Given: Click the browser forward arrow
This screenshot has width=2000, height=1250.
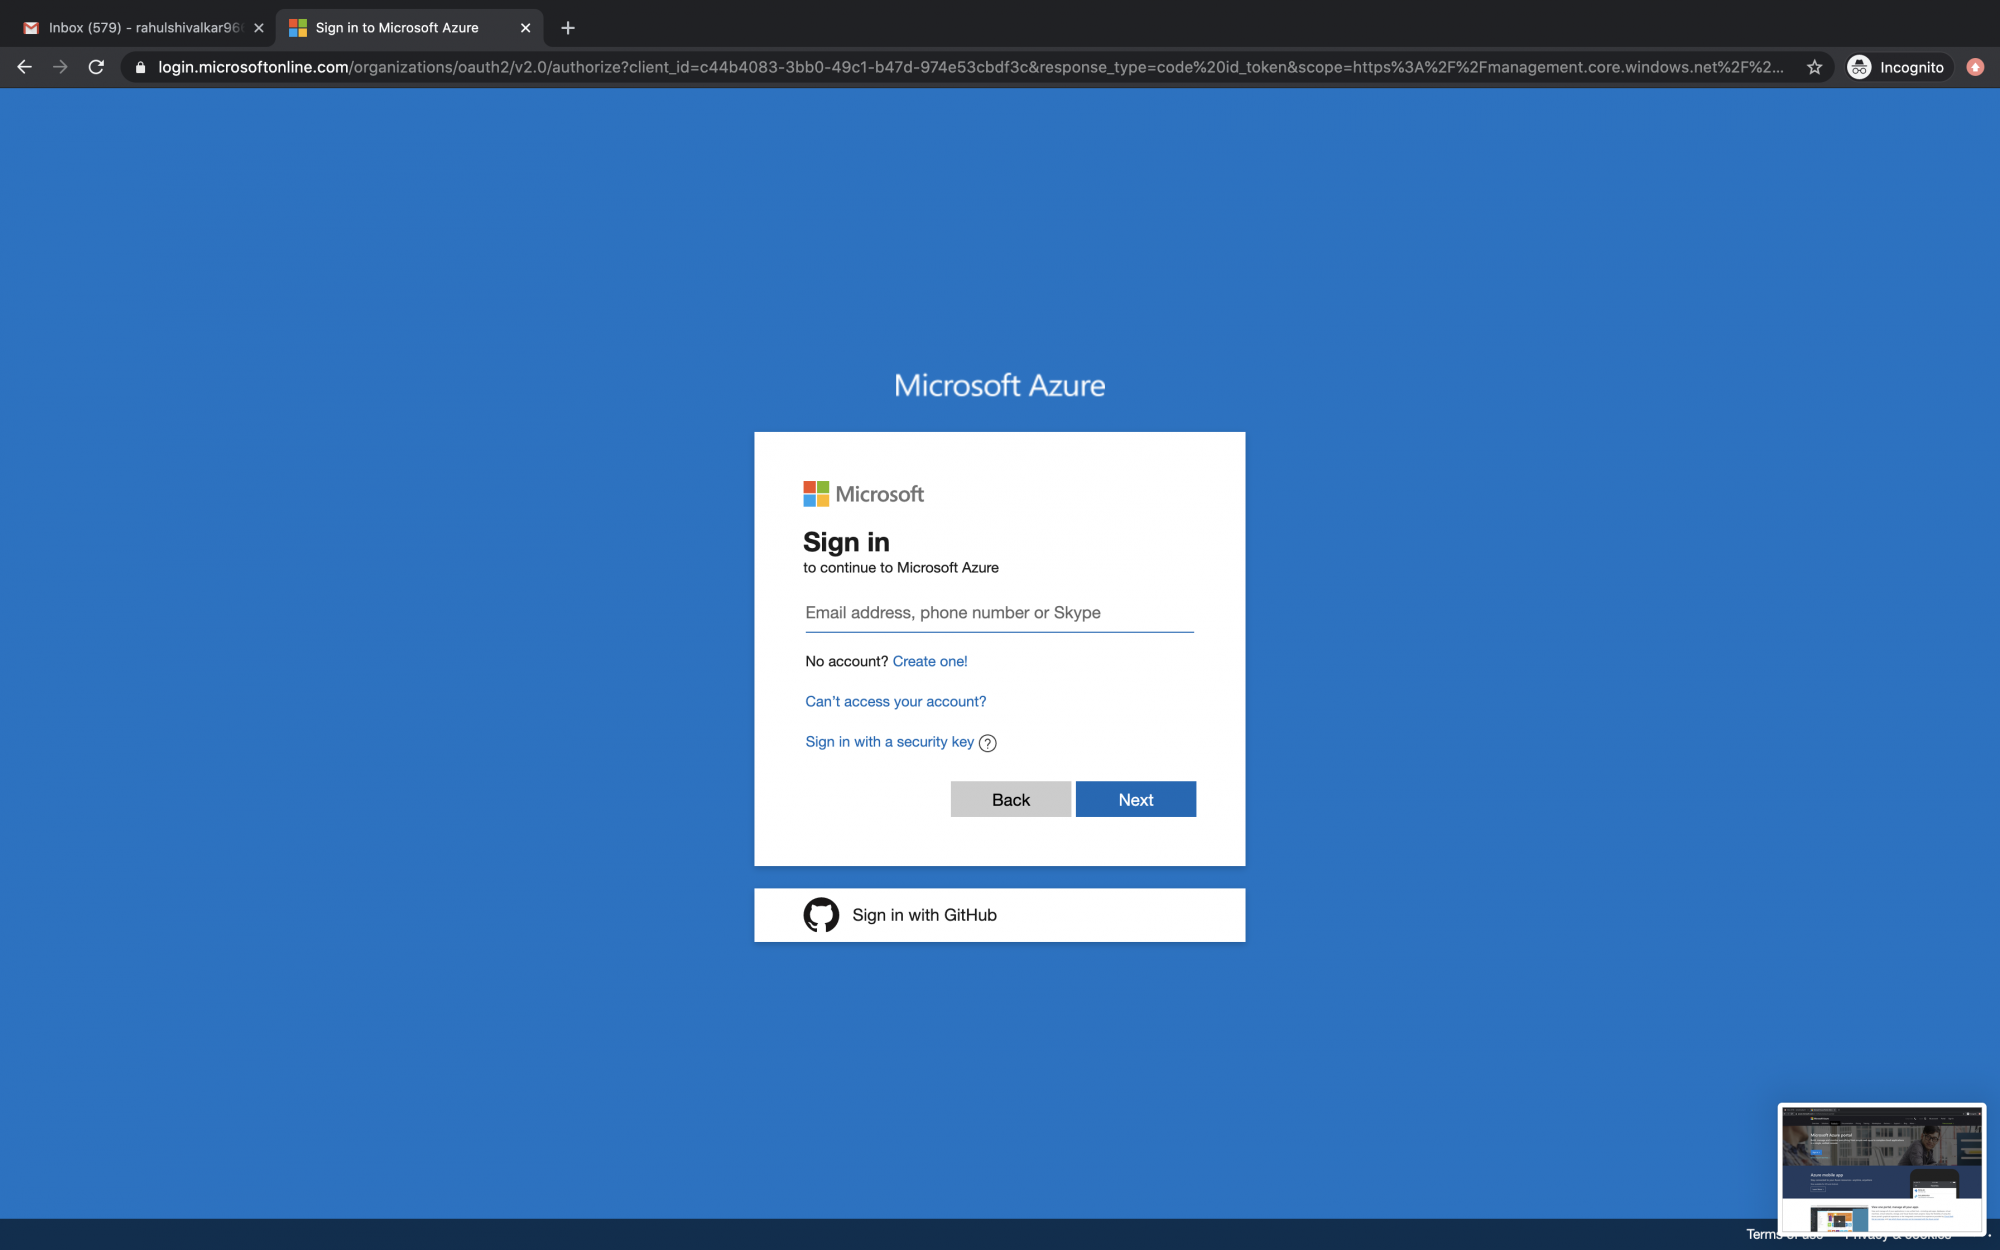Looking at the screenshot, I should click(x=60, y=67).
